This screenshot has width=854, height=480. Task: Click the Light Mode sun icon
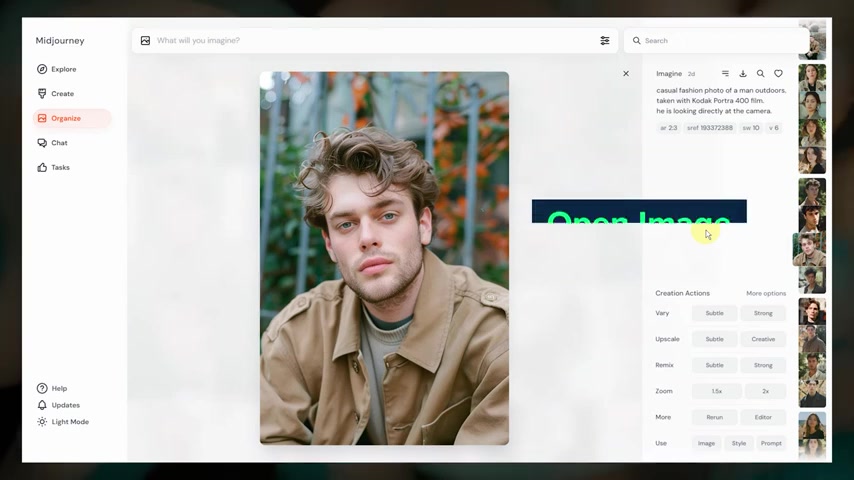tap(42, 422)
